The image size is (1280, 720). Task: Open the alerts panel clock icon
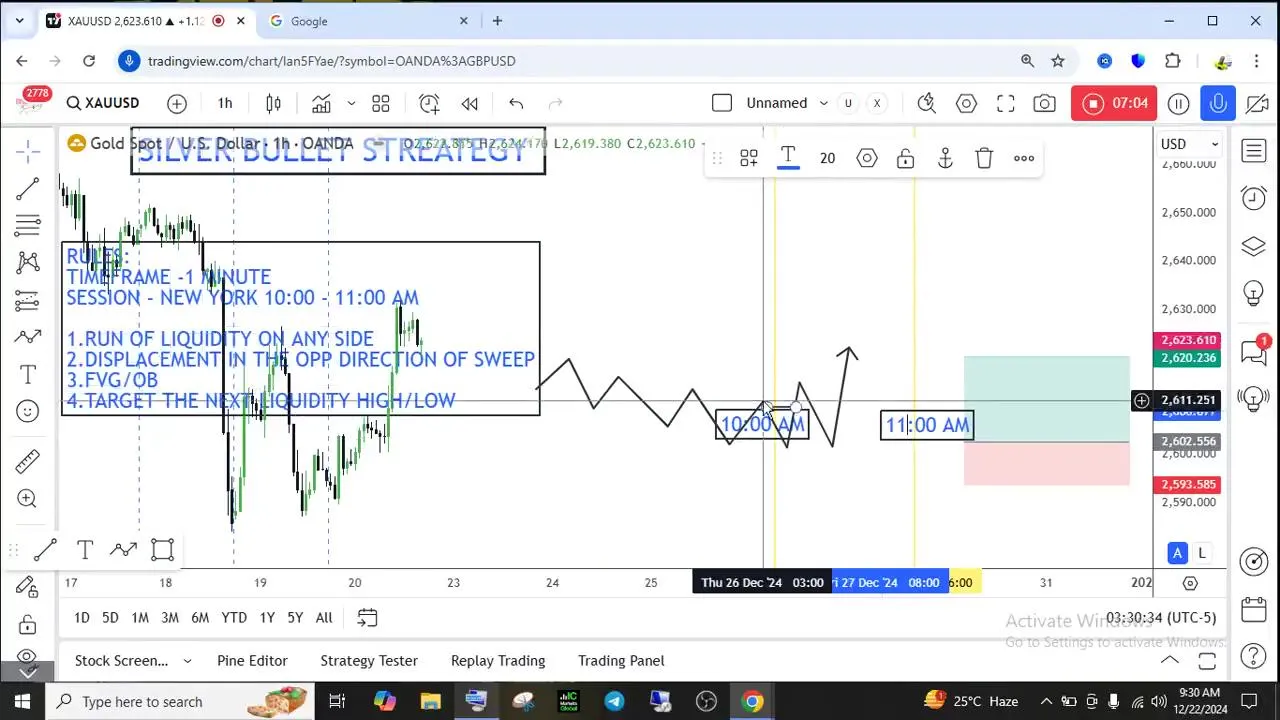(1253, 198)
